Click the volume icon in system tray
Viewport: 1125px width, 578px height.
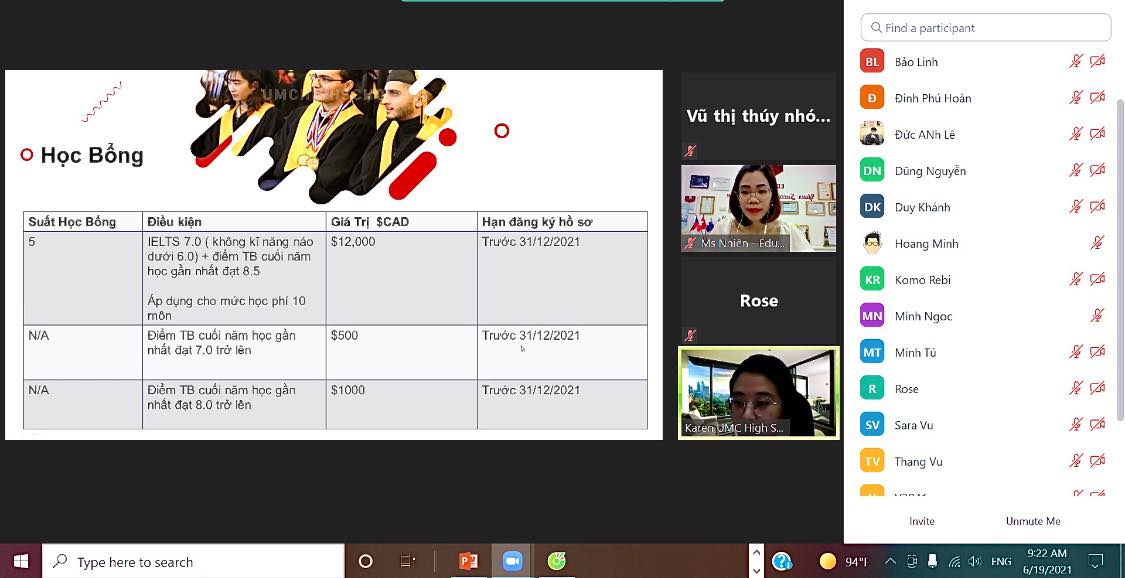(x=974, y=561)
